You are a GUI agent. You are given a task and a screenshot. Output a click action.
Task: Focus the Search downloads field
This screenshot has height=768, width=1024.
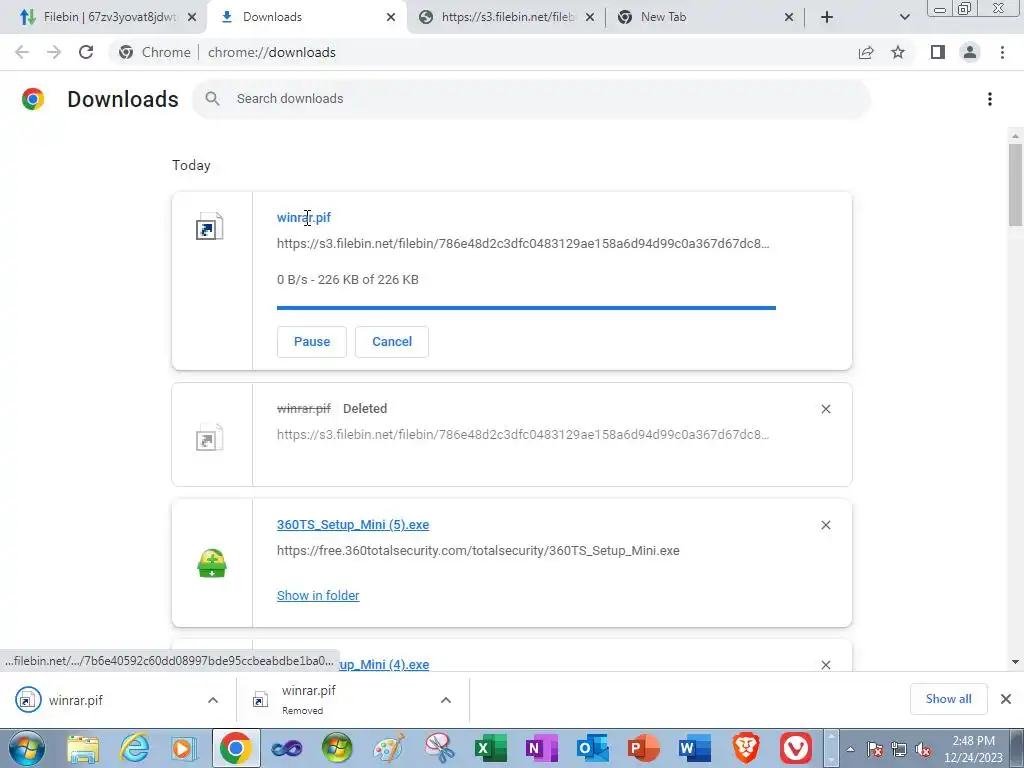tap(531, 99)
